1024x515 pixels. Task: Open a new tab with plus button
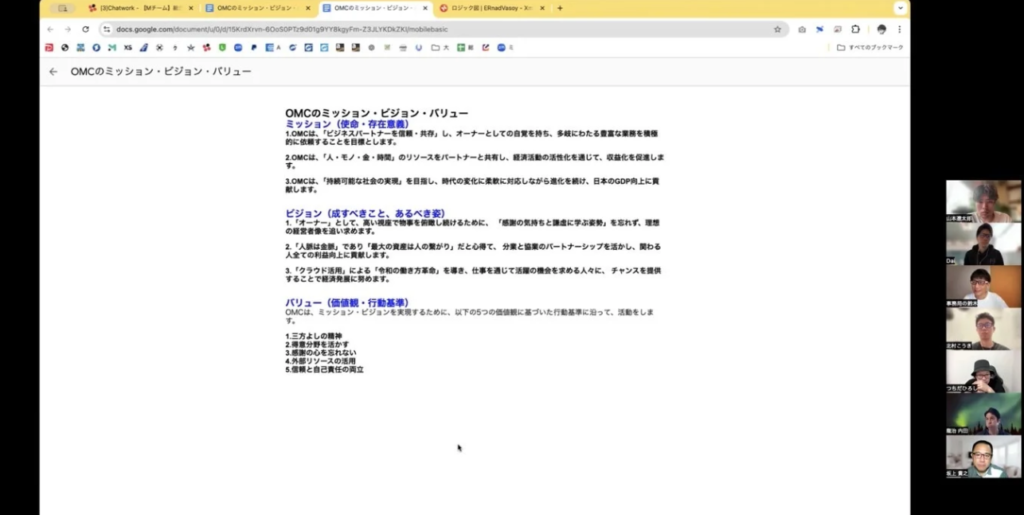[x=560, y=8]
